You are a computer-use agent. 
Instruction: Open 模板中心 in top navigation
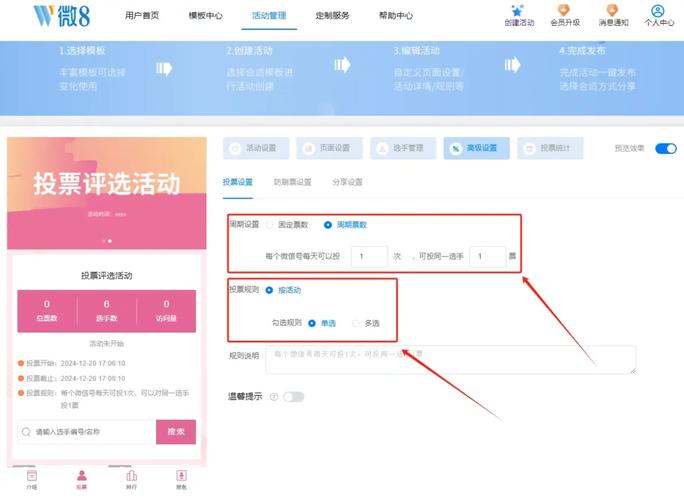coord(206,16)
